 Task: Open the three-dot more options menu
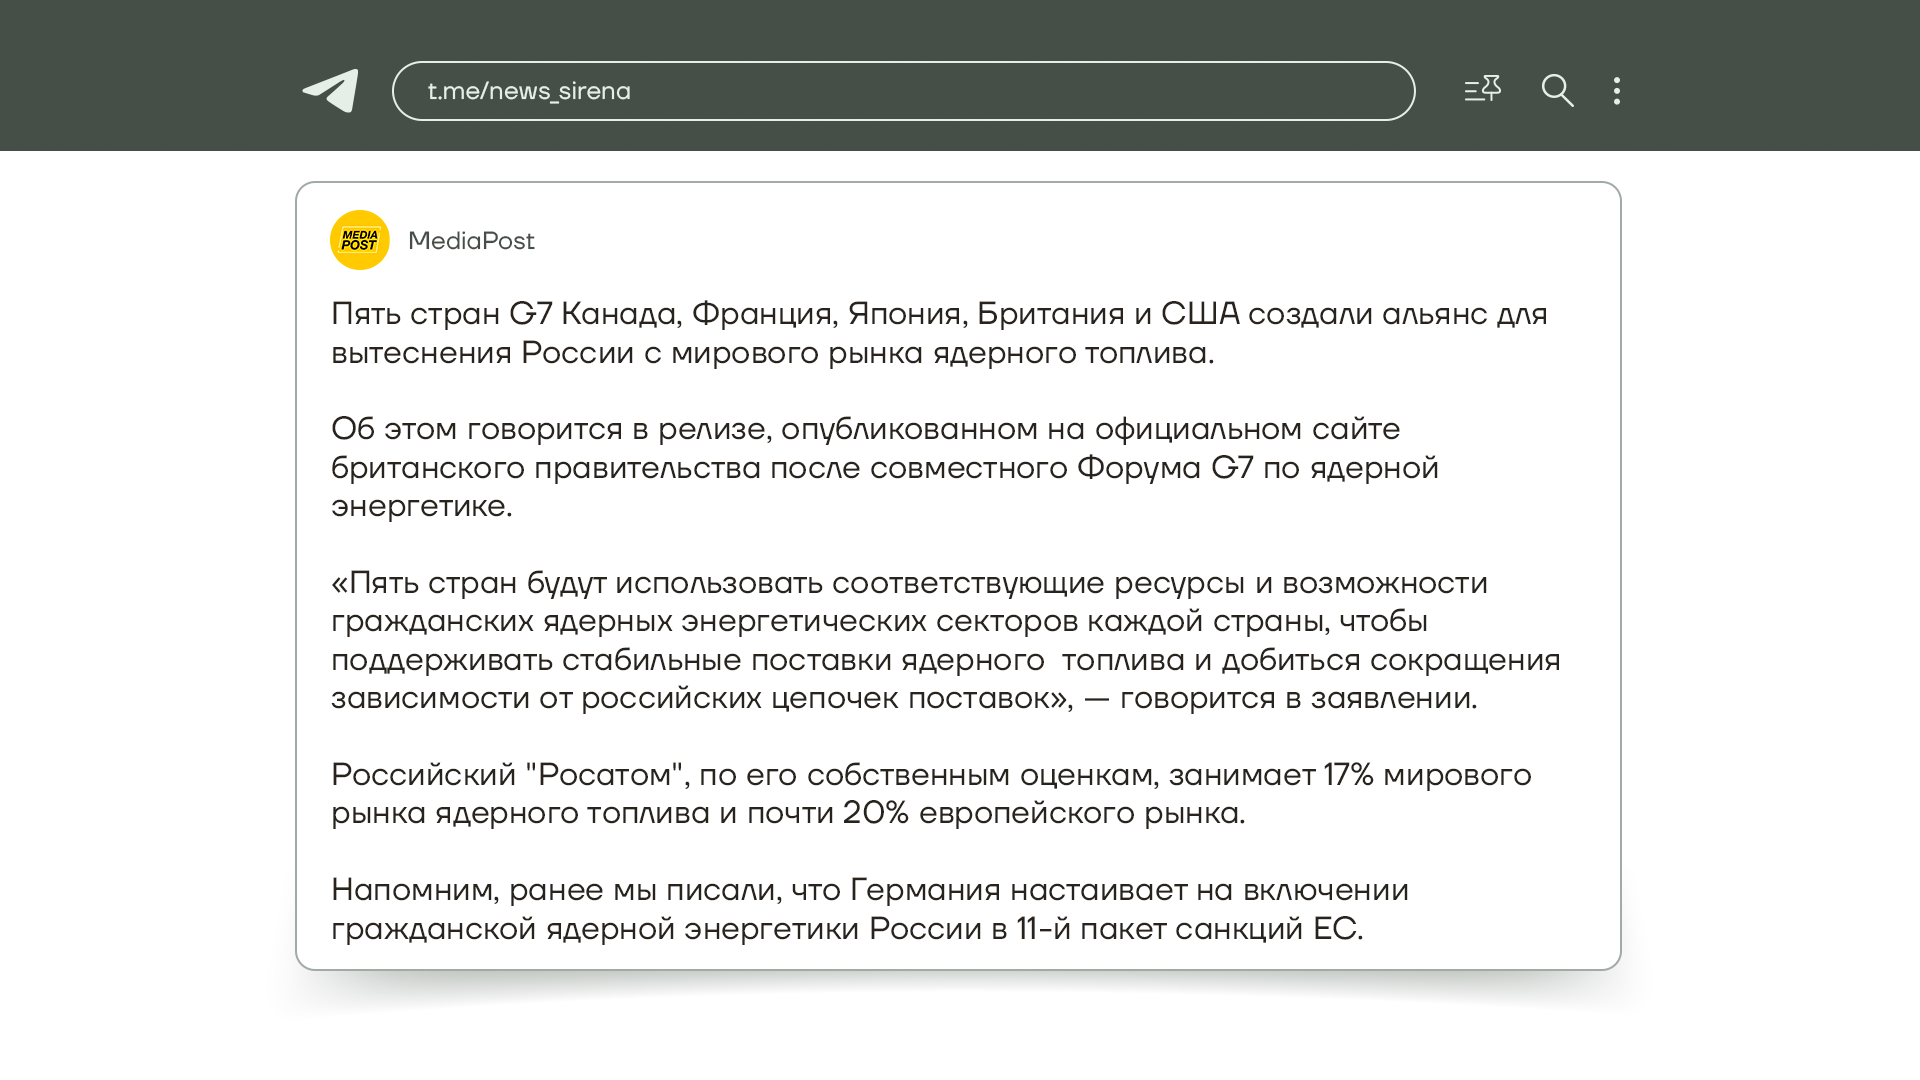click(x=1617, y=91)
